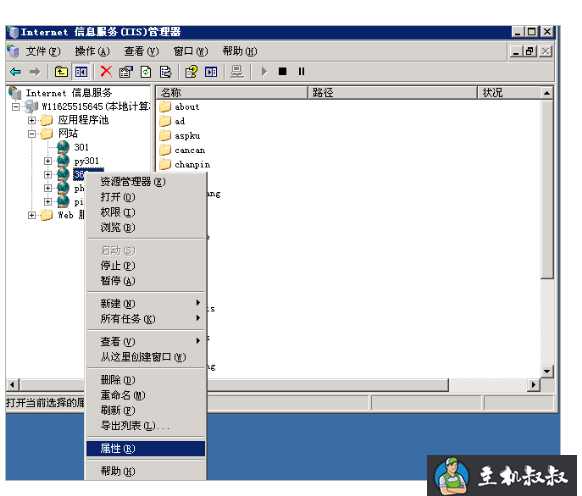
Task: Choose 从这里创建窗口(W) in the context menu
Action: (146, 357)
